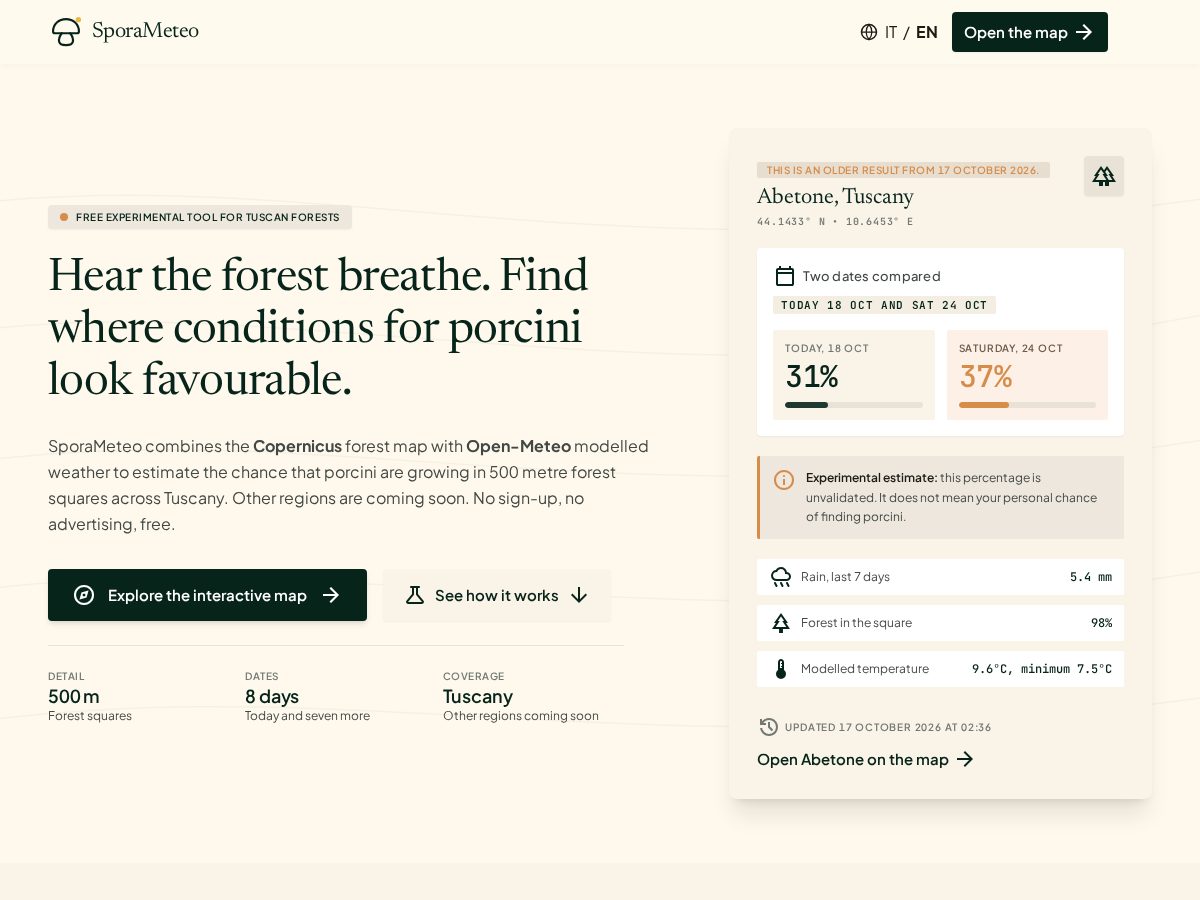Click the tree icon for Forest in the square

[x=781, y=623]
